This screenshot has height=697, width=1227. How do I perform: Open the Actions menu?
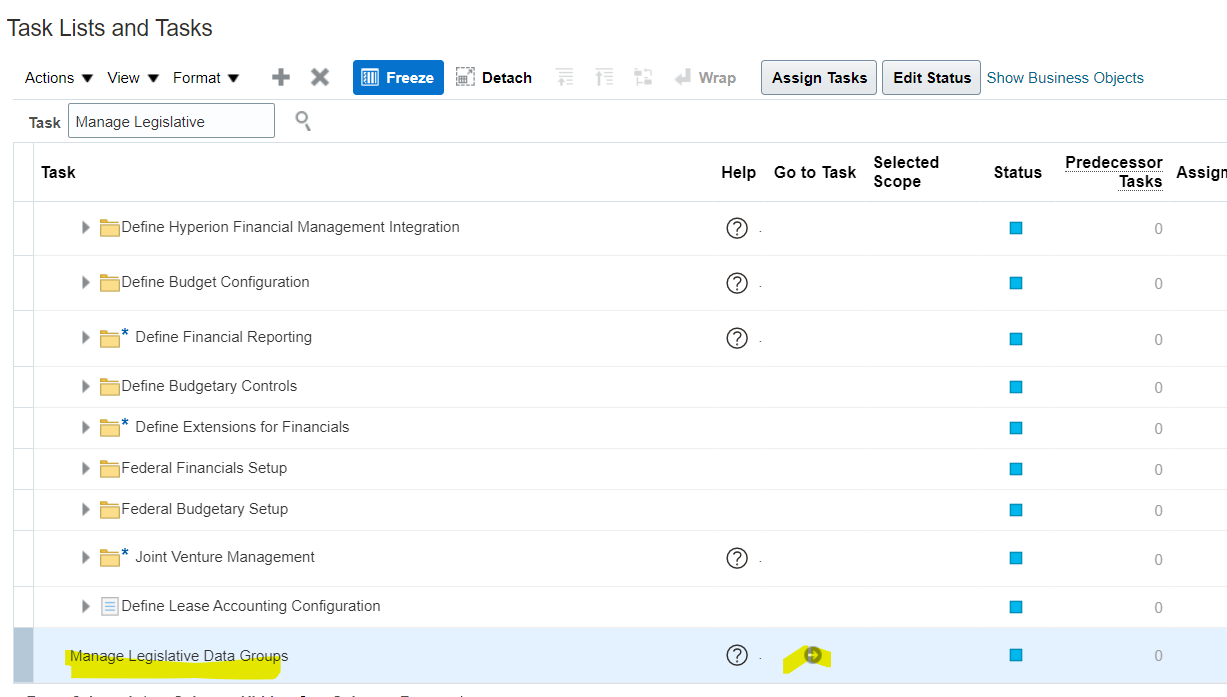pyautogui.click(x=59, y=77)
